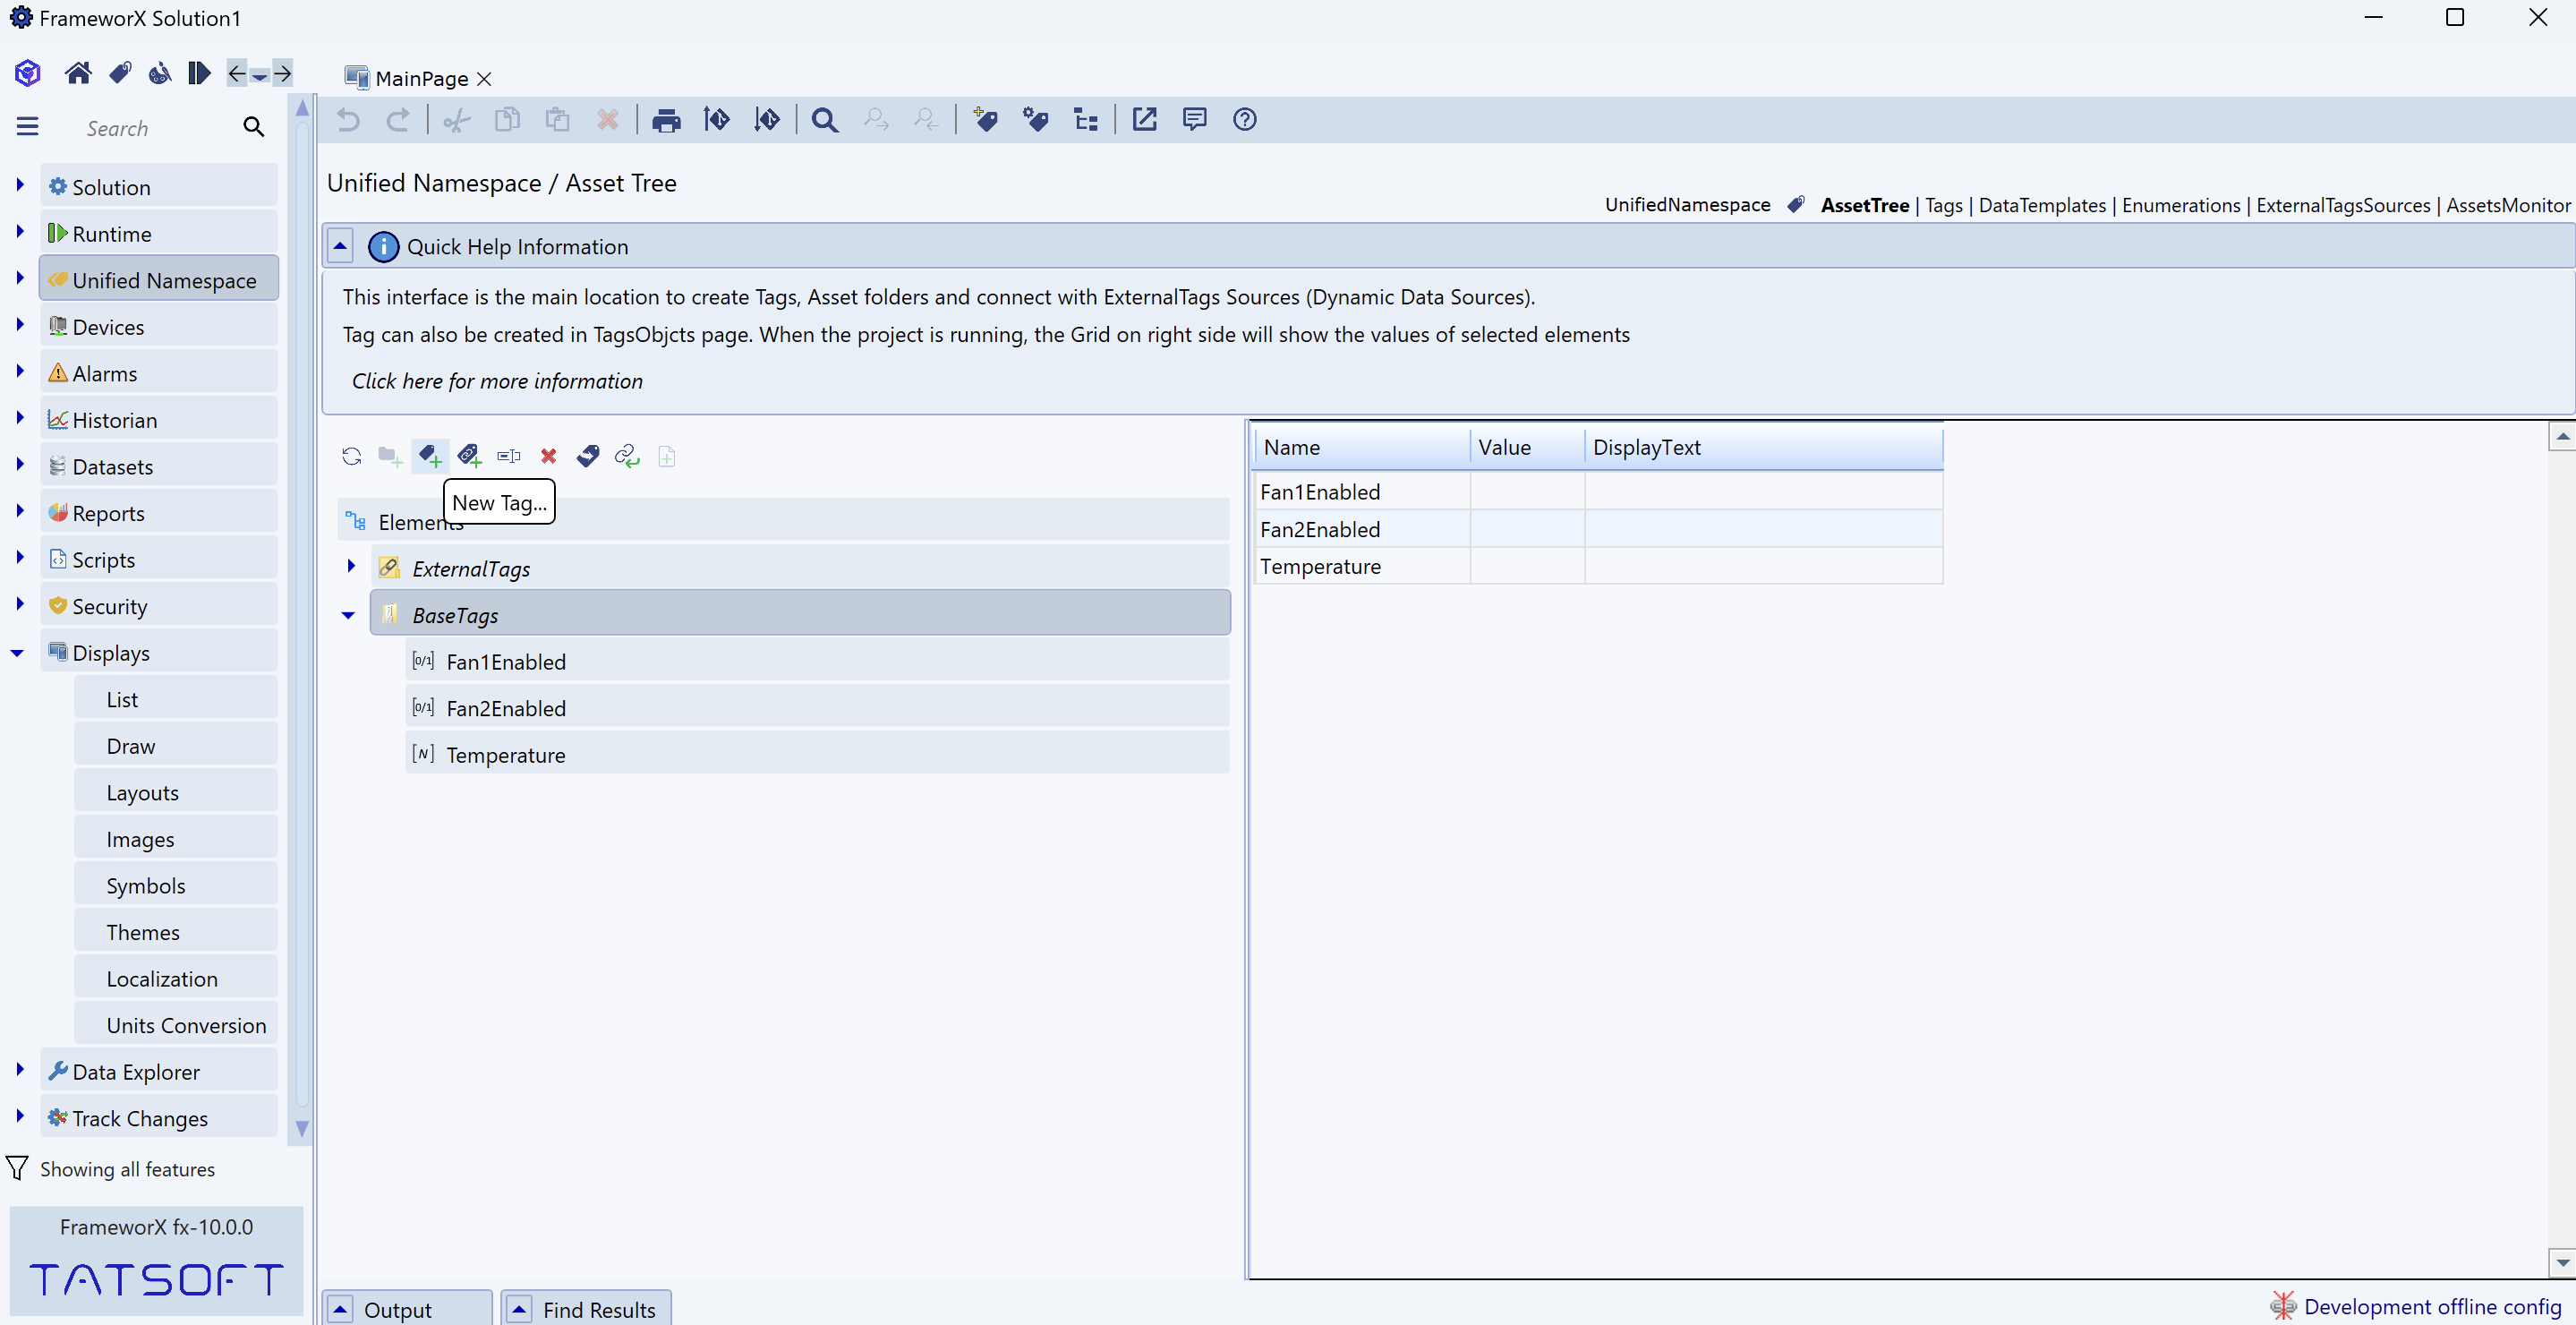The width and height of the screenshot is (2576, 1325).
Task: Open navigation history dropdown arrow
Action: 260,76
